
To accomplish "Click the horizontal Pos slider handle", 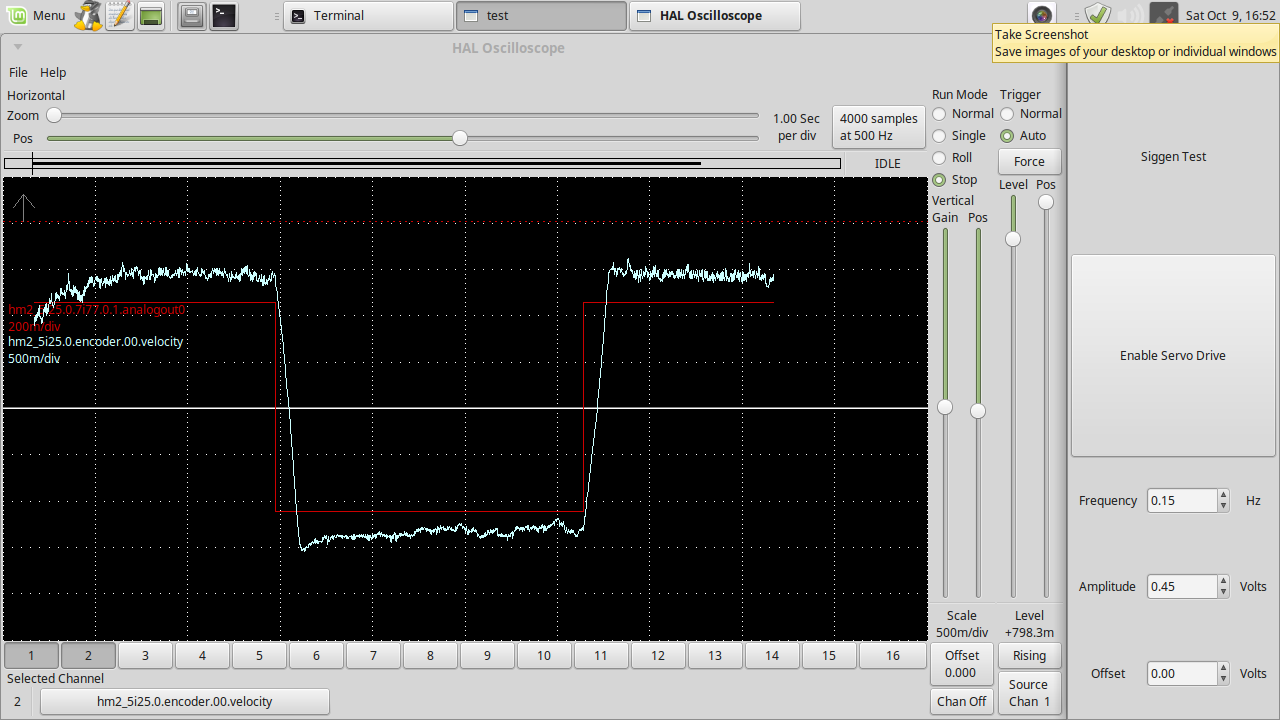I will pos(460,138).
